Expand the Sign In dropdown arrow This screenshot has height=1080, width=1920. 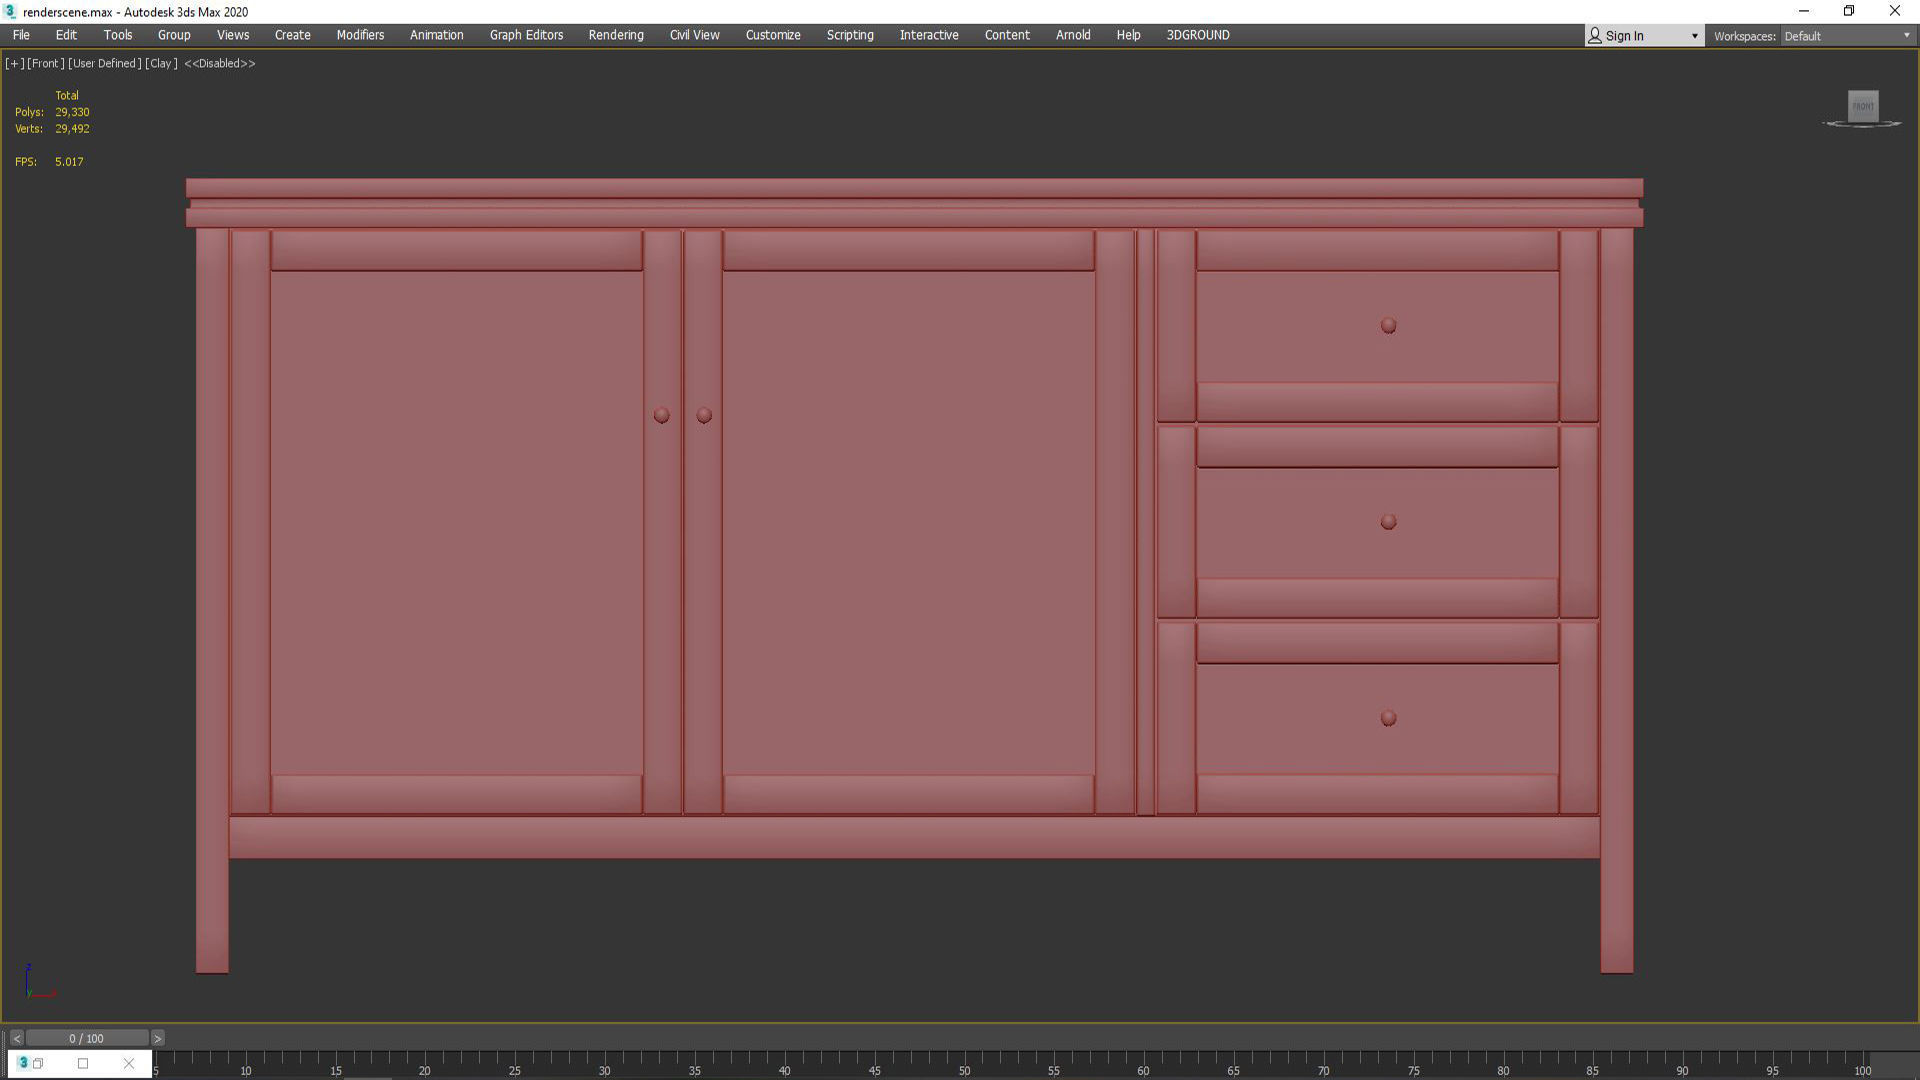point(1694,36)
